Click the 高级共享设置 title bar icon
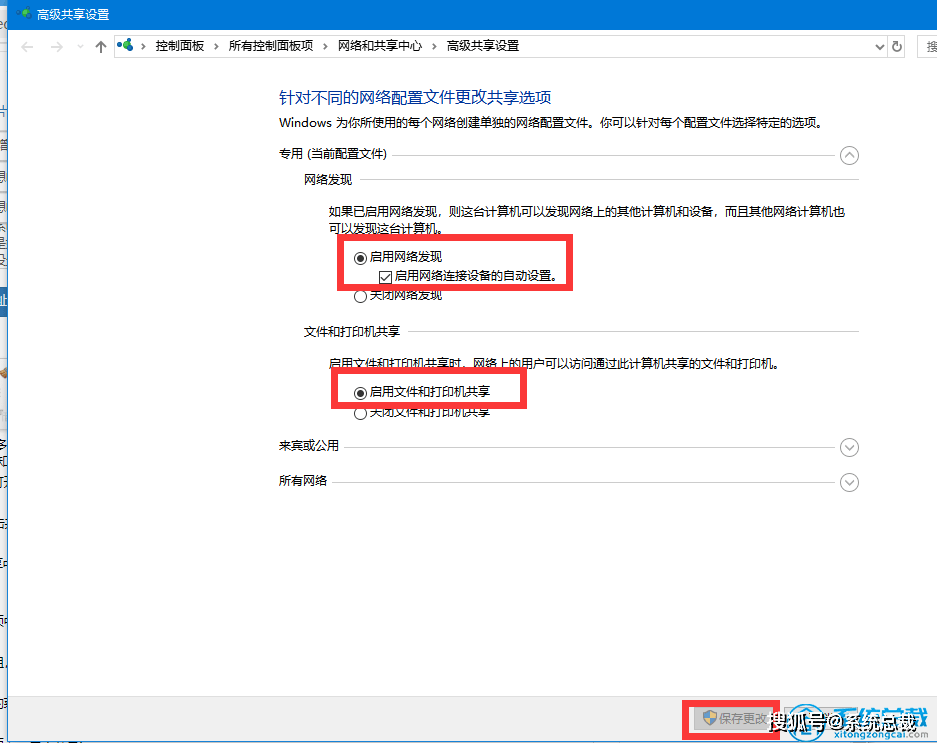Viewport: 937px width, 743px height. point(24,13)
